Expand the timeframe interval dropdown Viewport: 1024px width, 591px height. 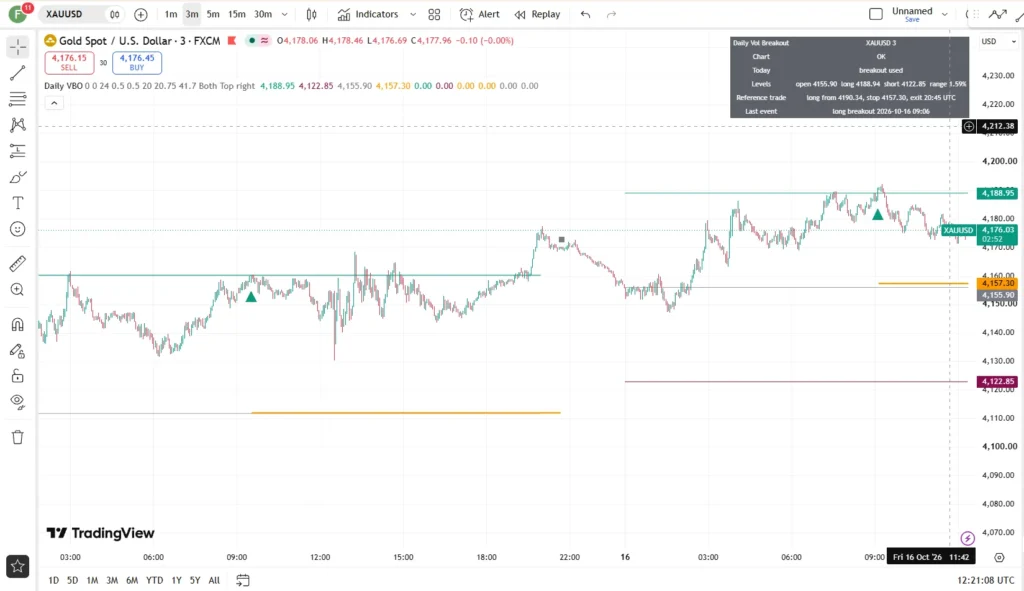point(284,14)
